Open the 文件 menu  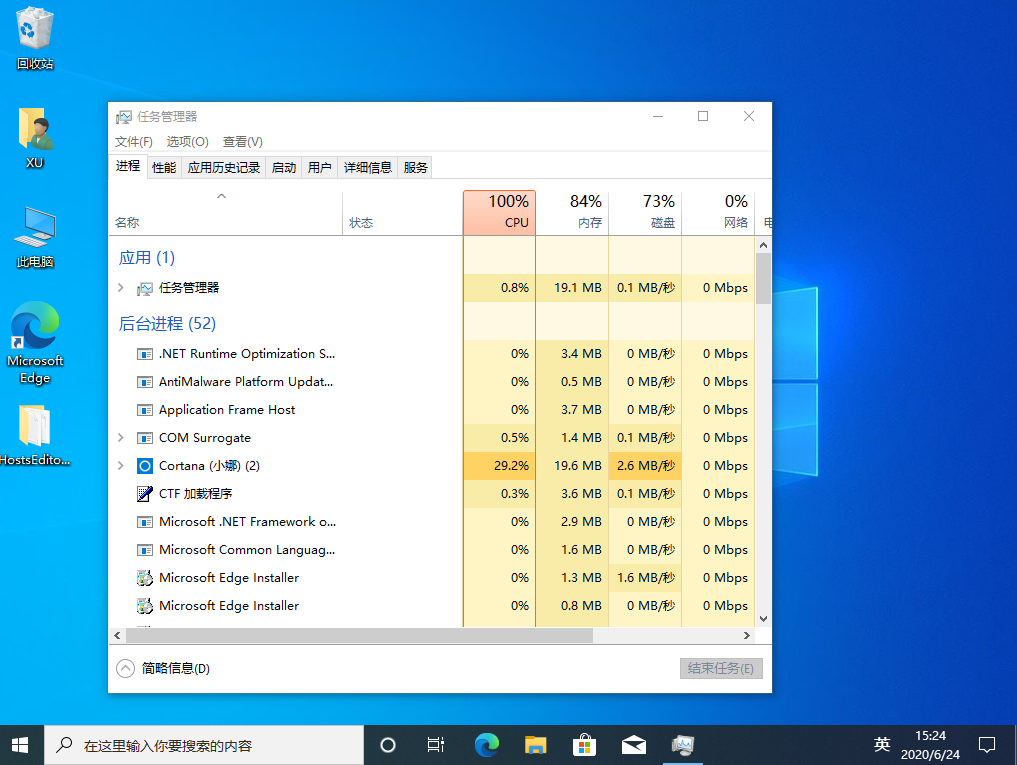coord(133,141)
